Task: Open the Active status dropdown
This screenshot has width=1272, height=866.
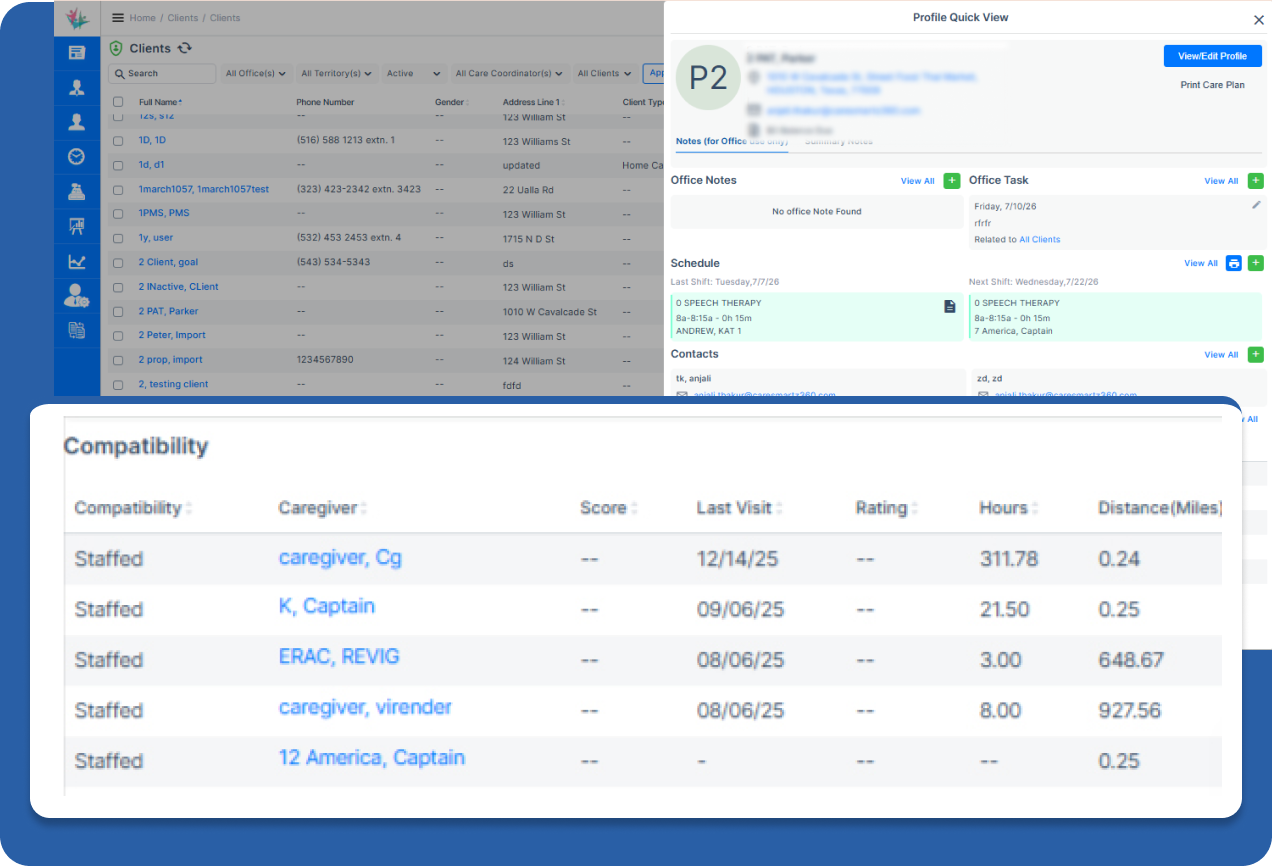Action: (413, 73)
